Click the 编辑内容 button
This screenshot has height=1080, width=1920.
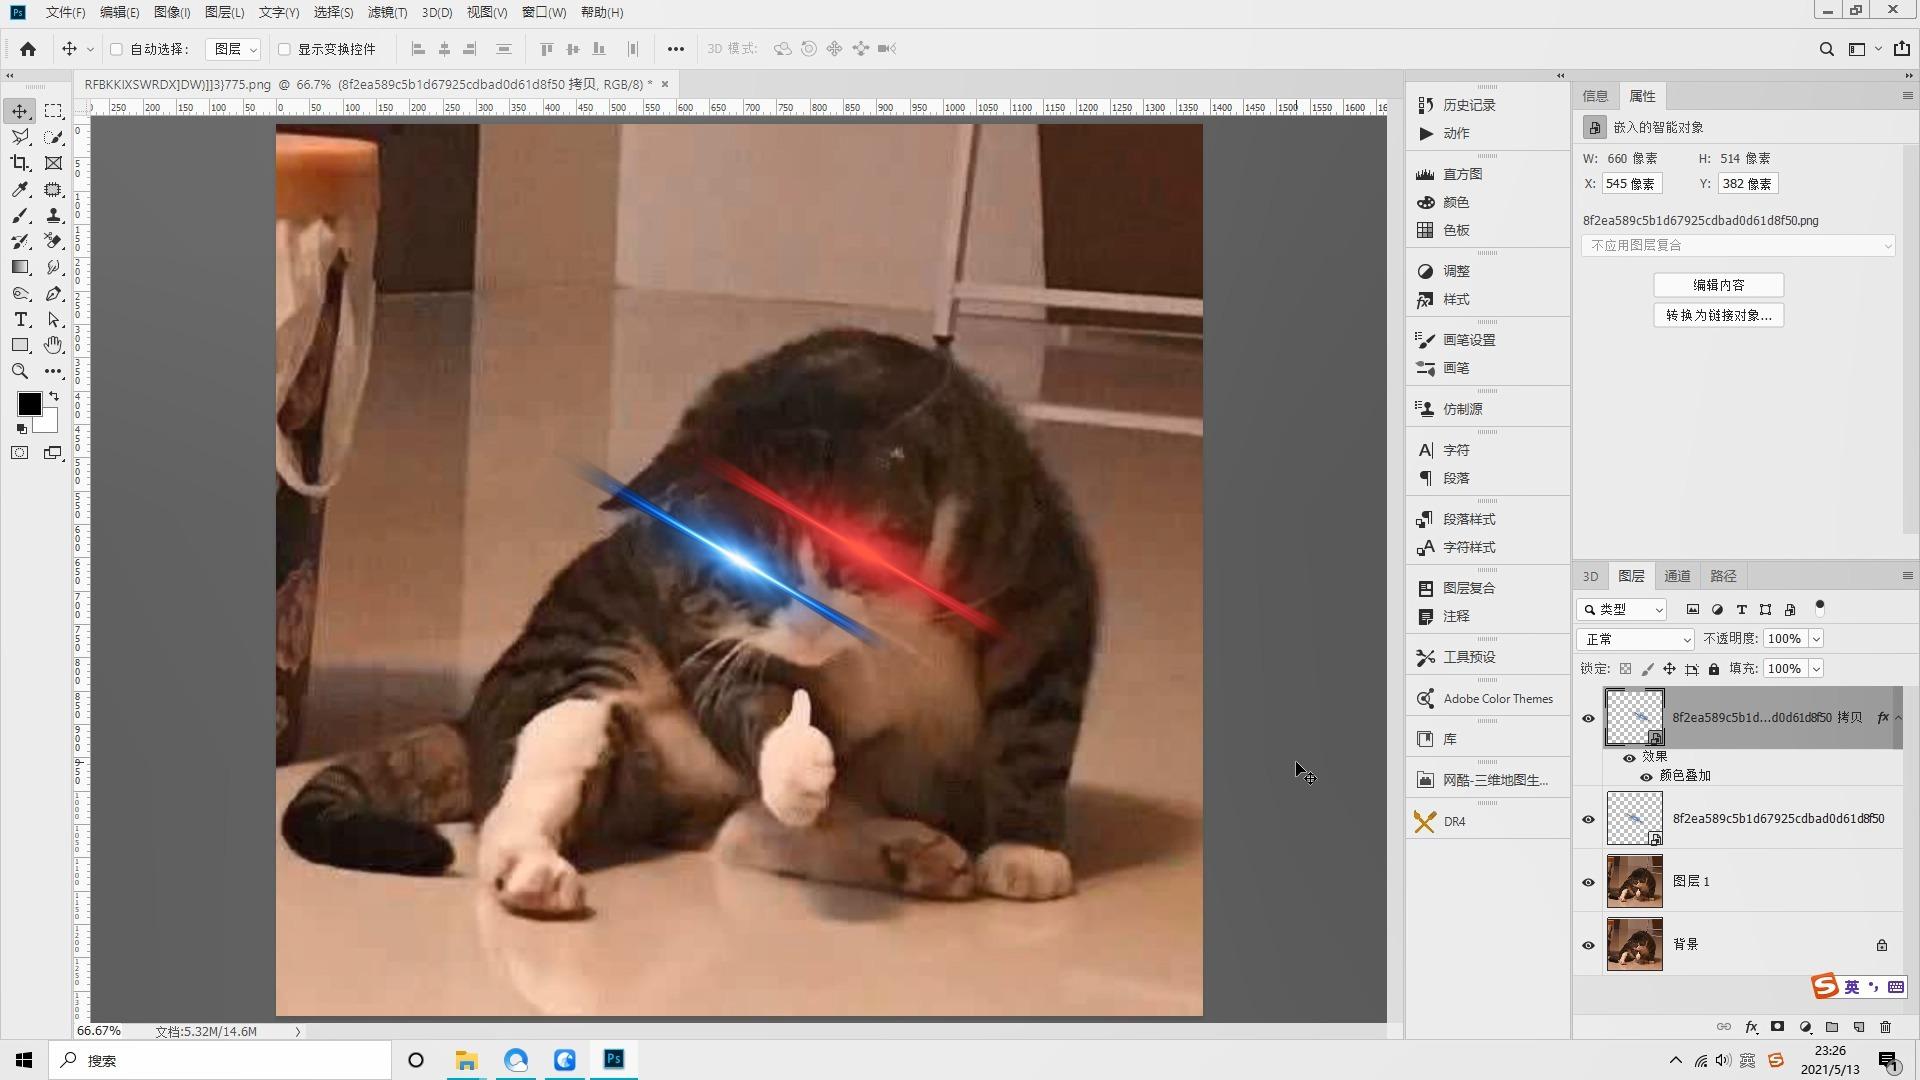tap(1718, 285)
